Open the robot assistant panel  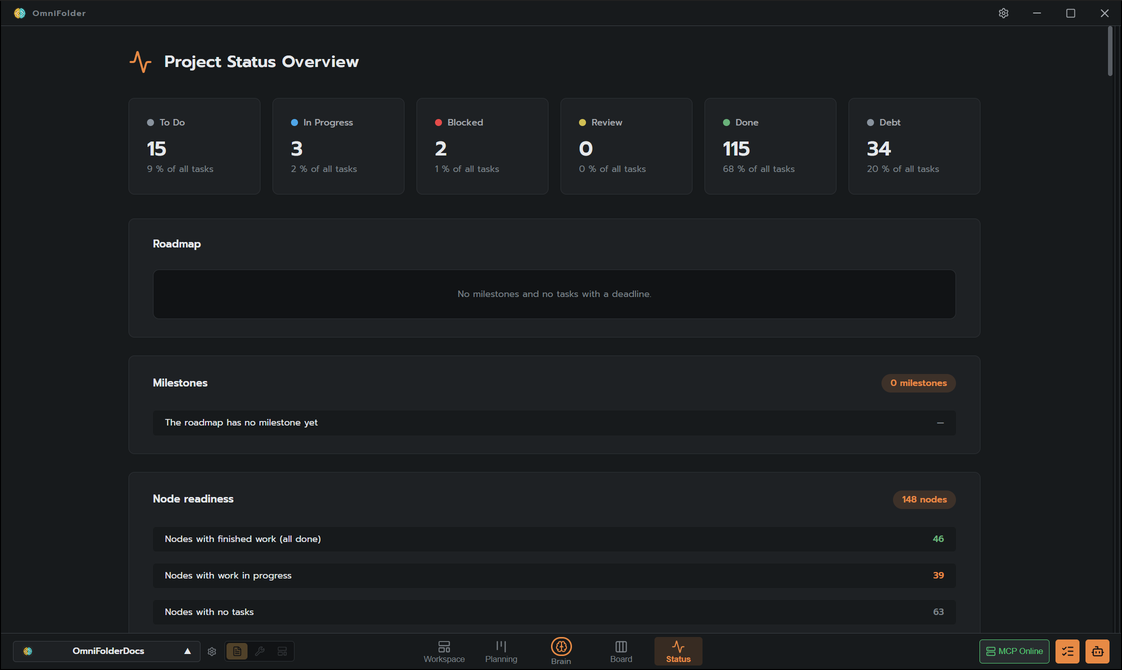(1097, 651)
